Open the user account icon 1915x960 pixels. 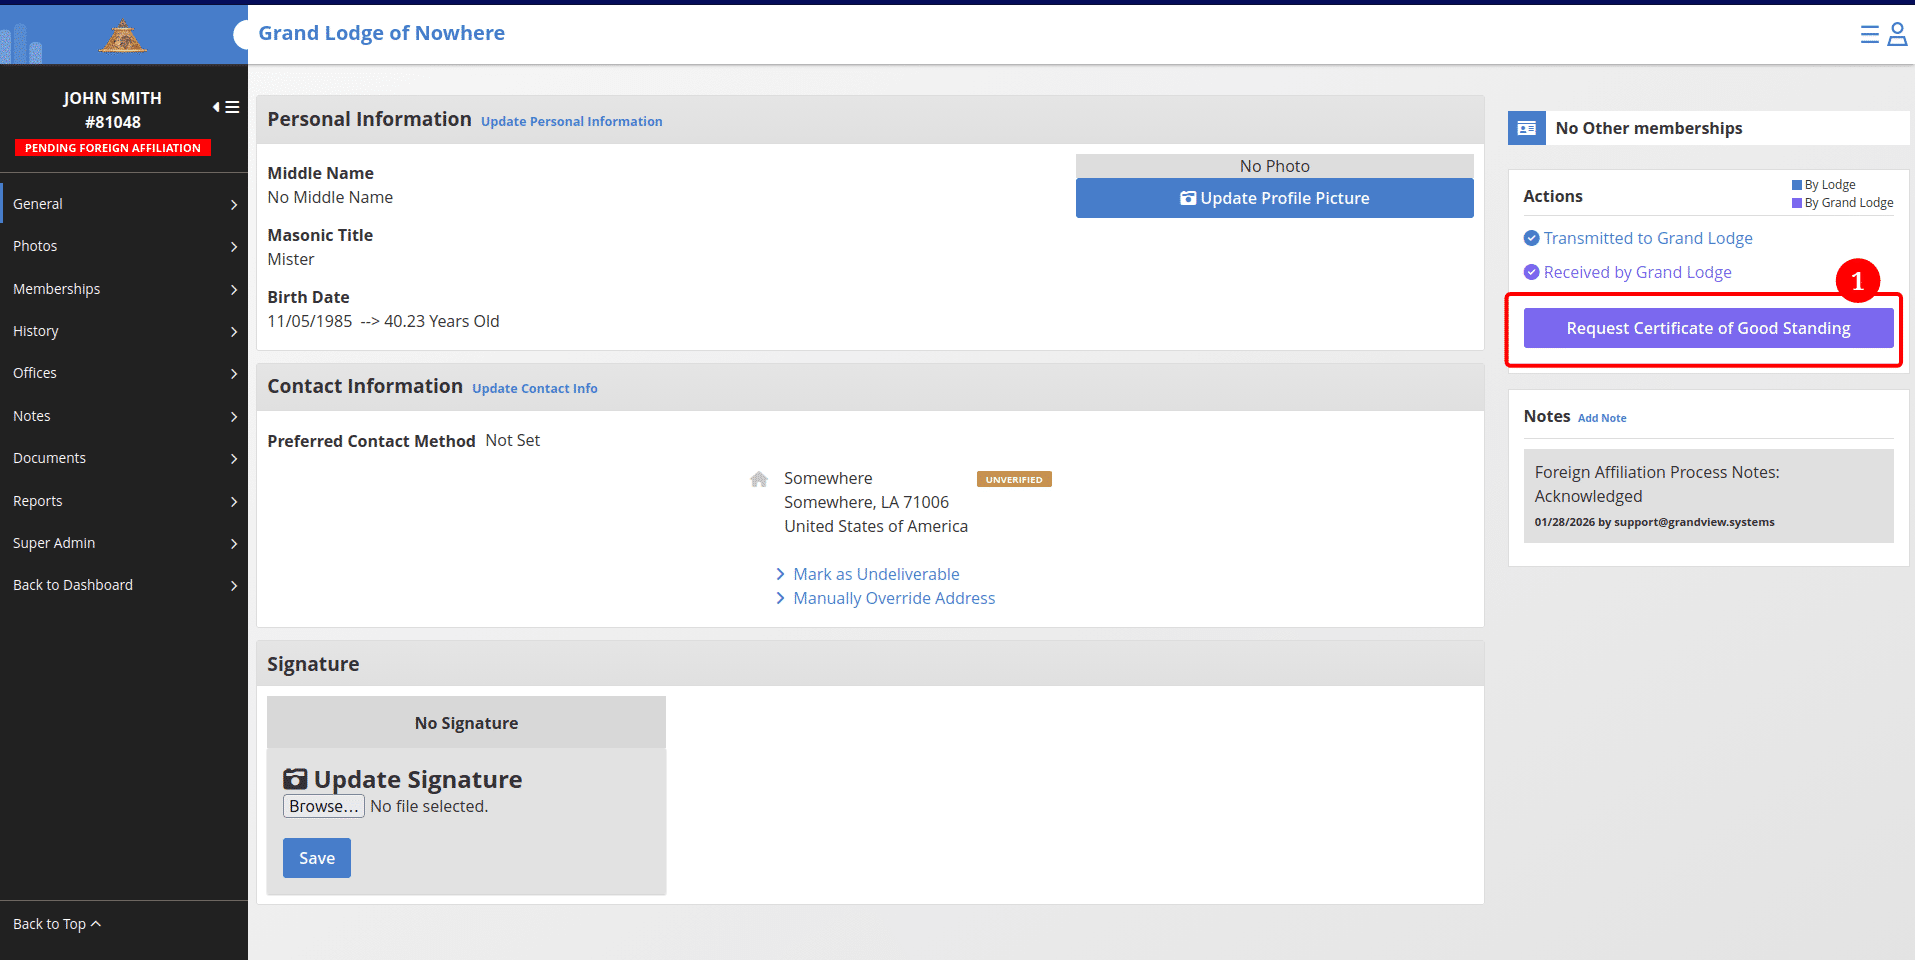pos(1897,35)
